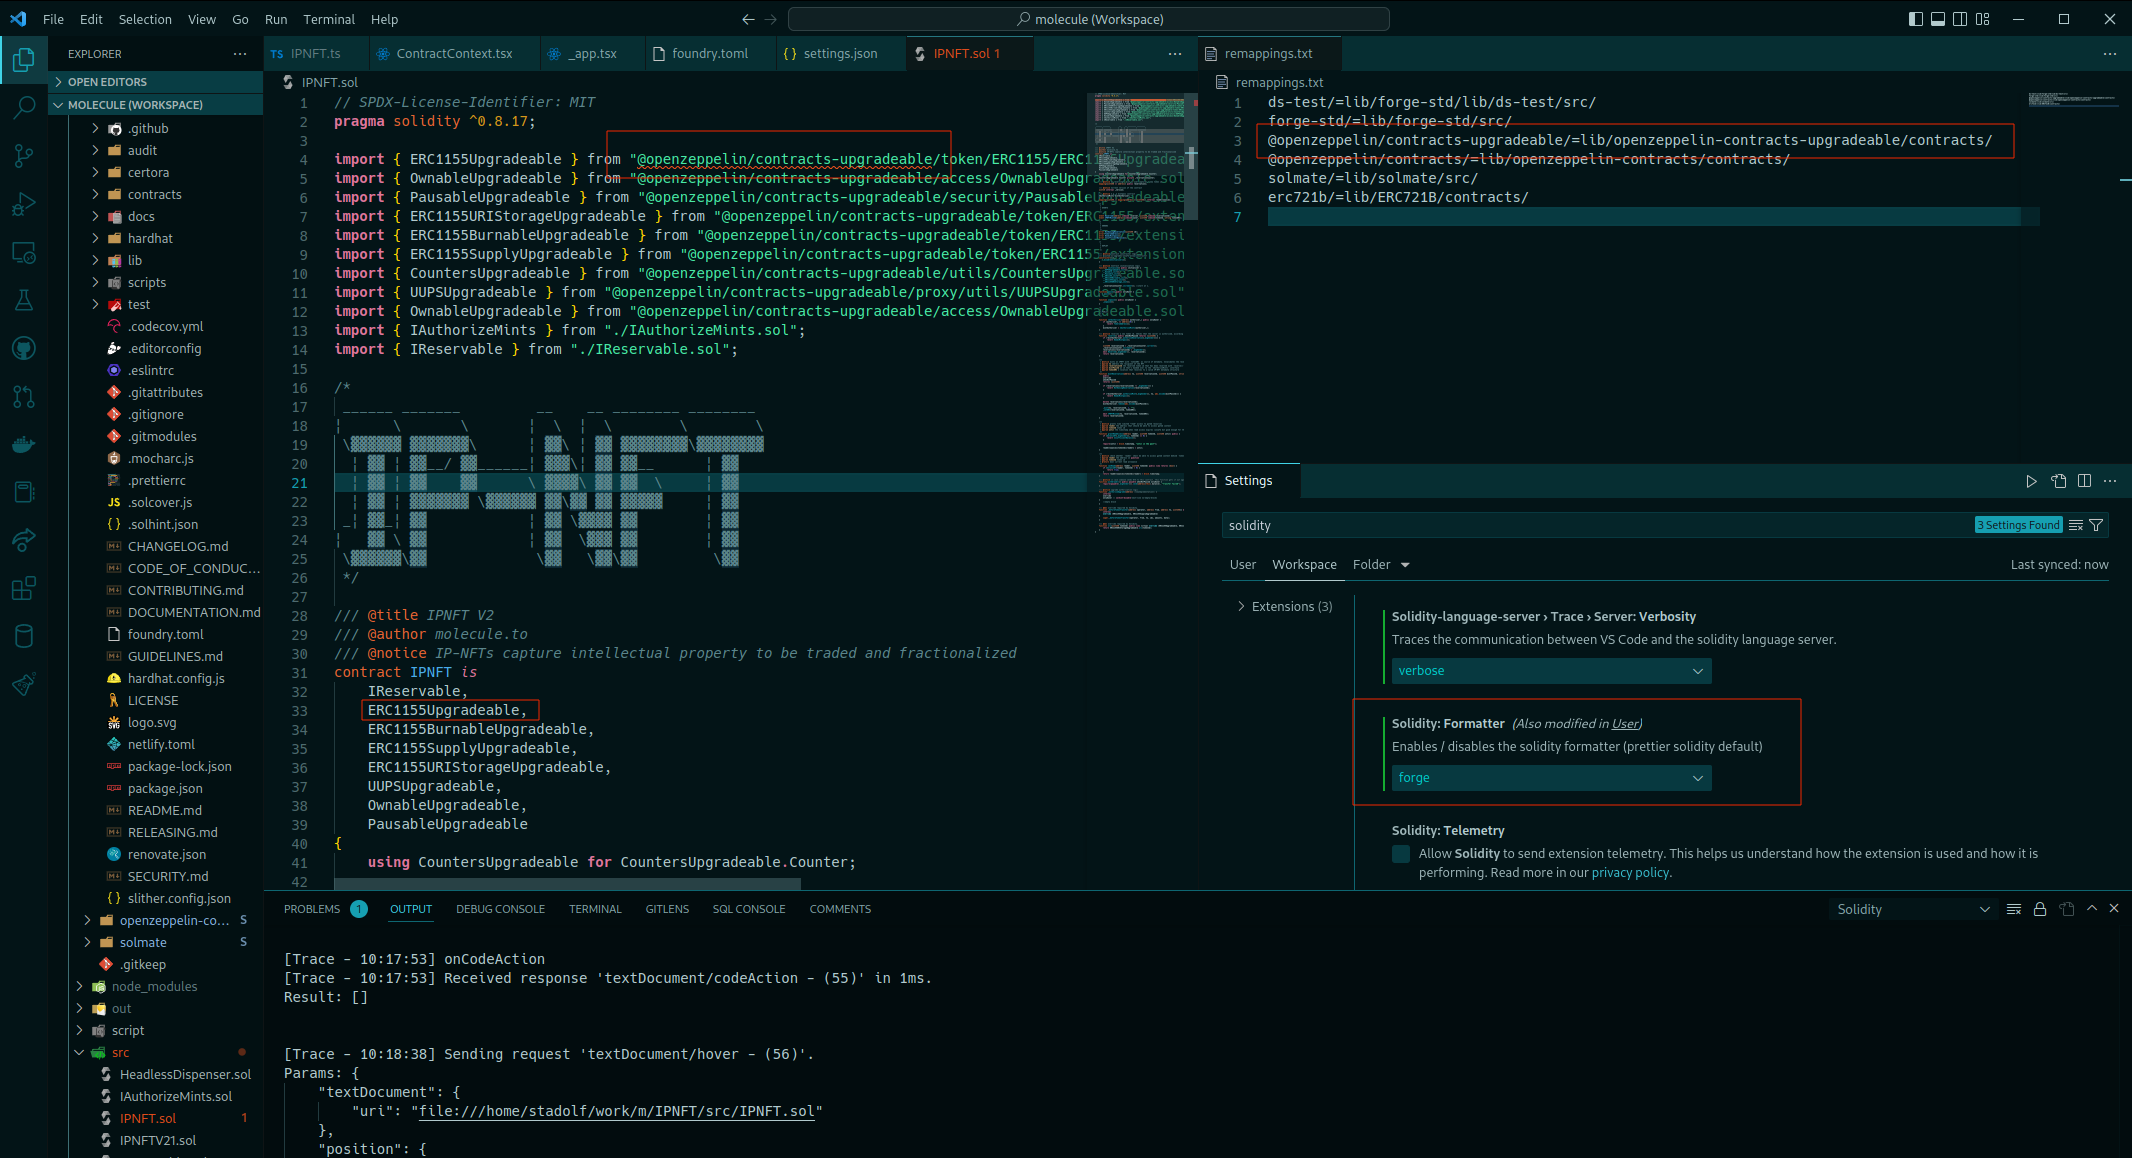Open the Terminal menu

pos(329,19)
